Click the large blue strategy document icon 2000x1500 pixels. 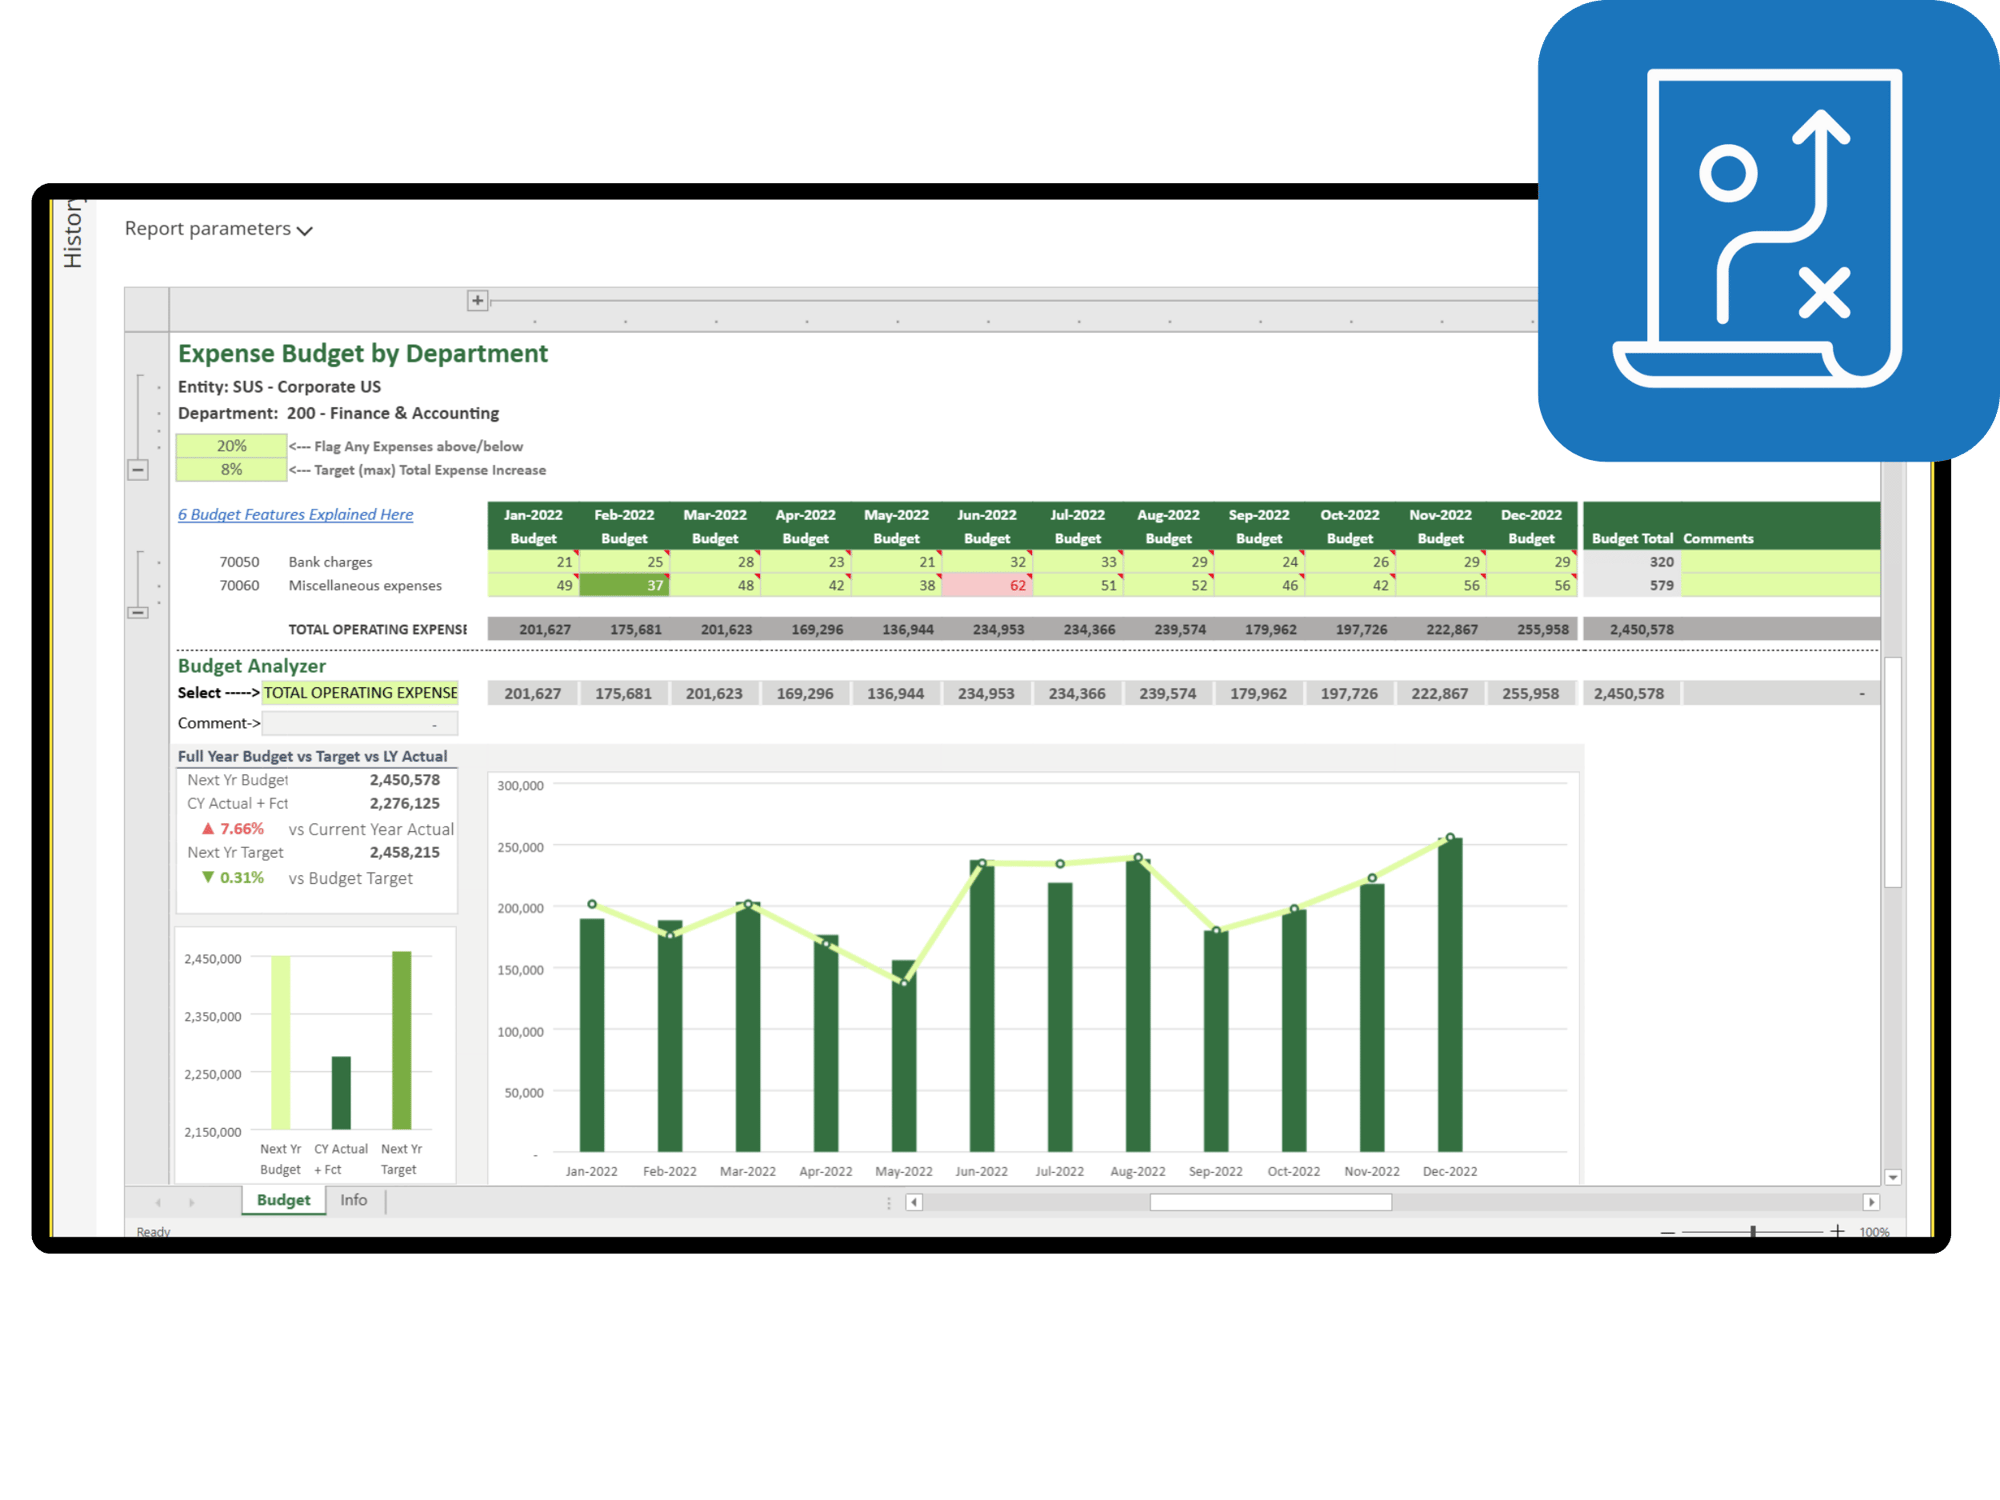coord(1768,230)
